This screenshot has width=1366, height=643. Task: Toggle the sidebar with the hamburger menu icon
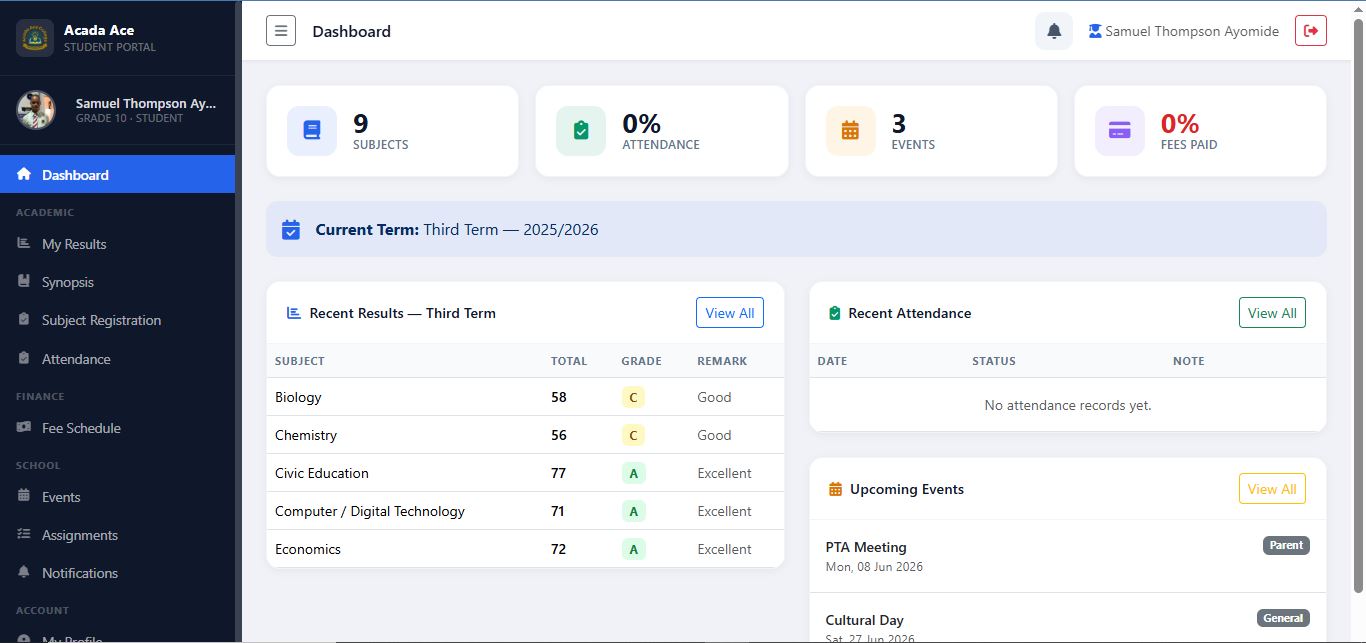tap(281, 31)
